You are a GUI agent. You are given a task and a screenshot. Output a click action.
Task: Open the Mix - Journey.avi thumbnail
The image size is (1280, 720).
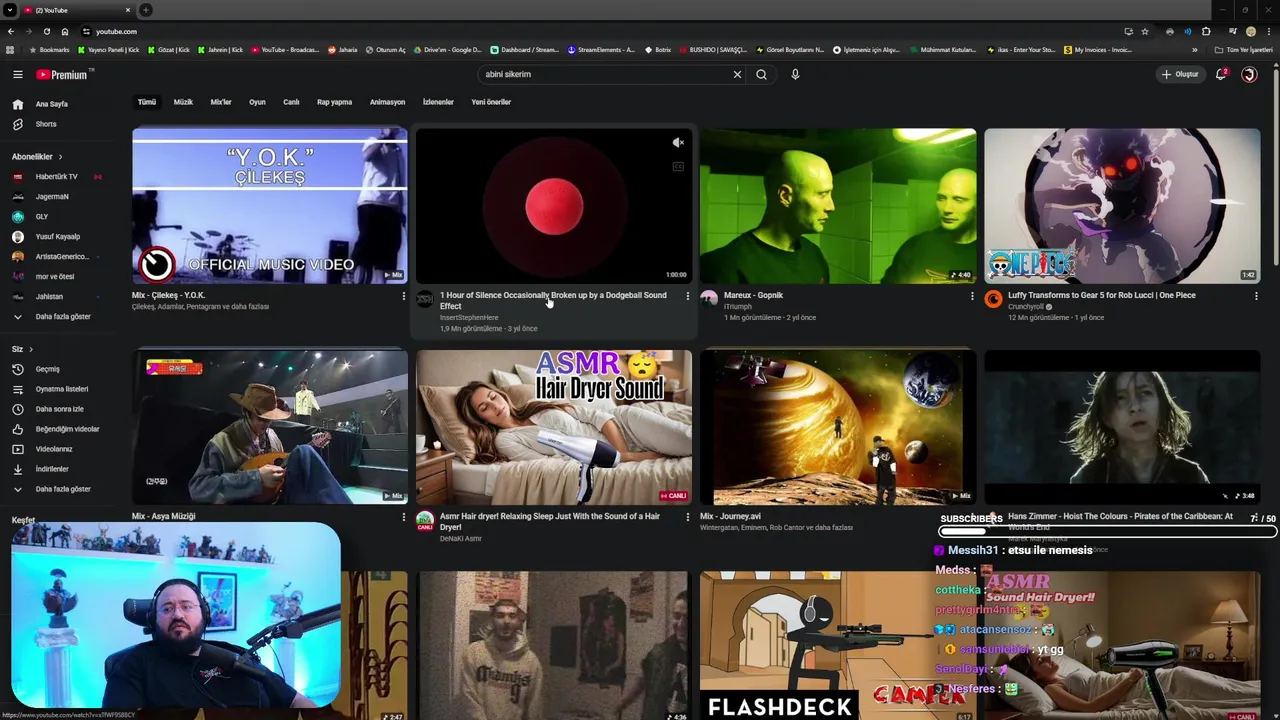point(838,427)
